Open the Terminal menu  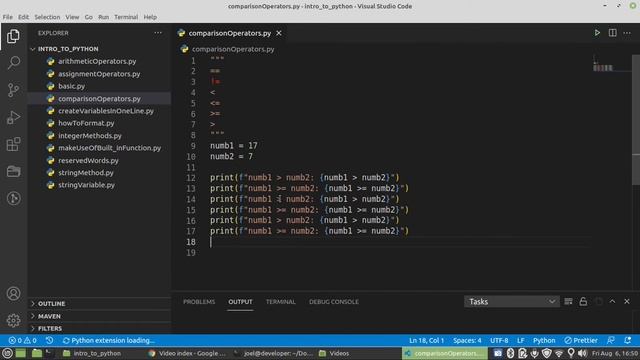(x=126, y=17)
